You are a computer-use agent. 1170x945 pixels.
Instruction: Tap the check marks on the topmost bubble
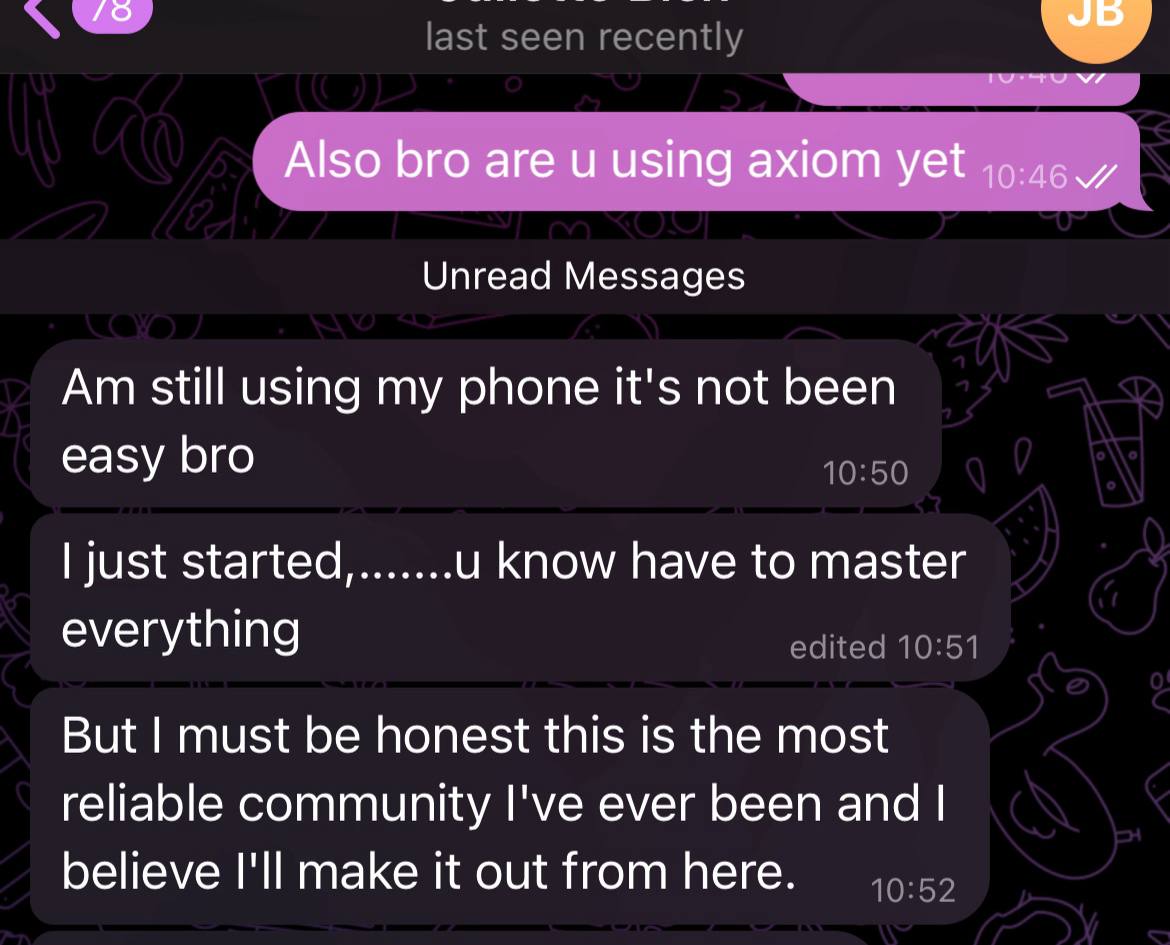pos(1090,78)
